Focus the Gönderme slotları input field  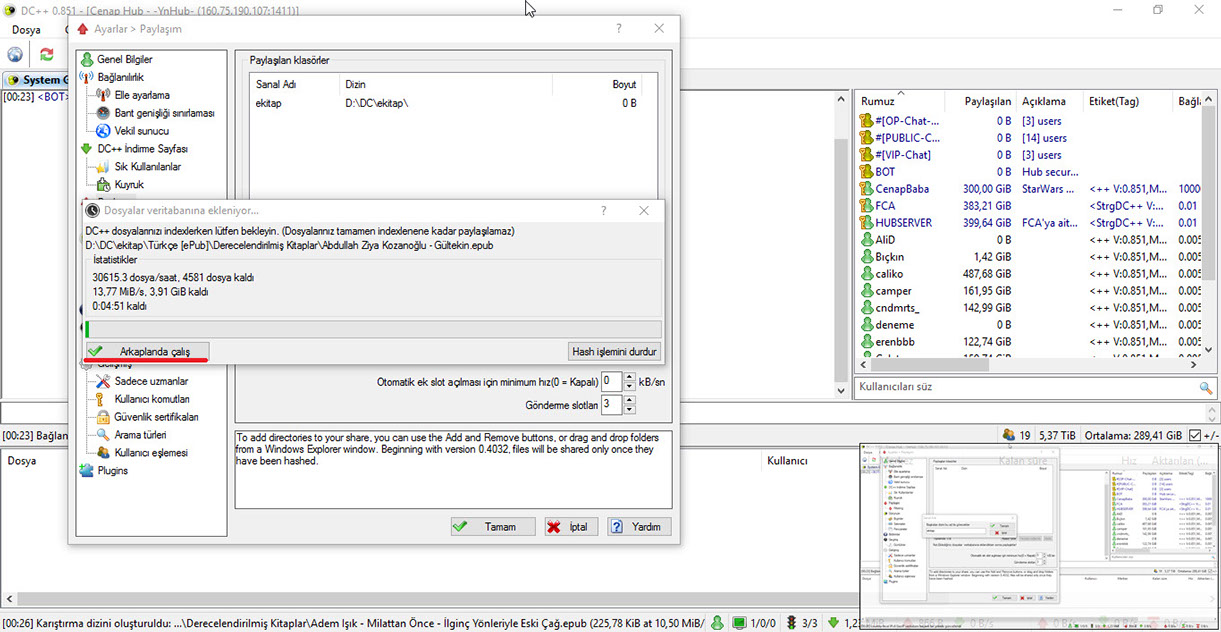[x=613, y=405]
